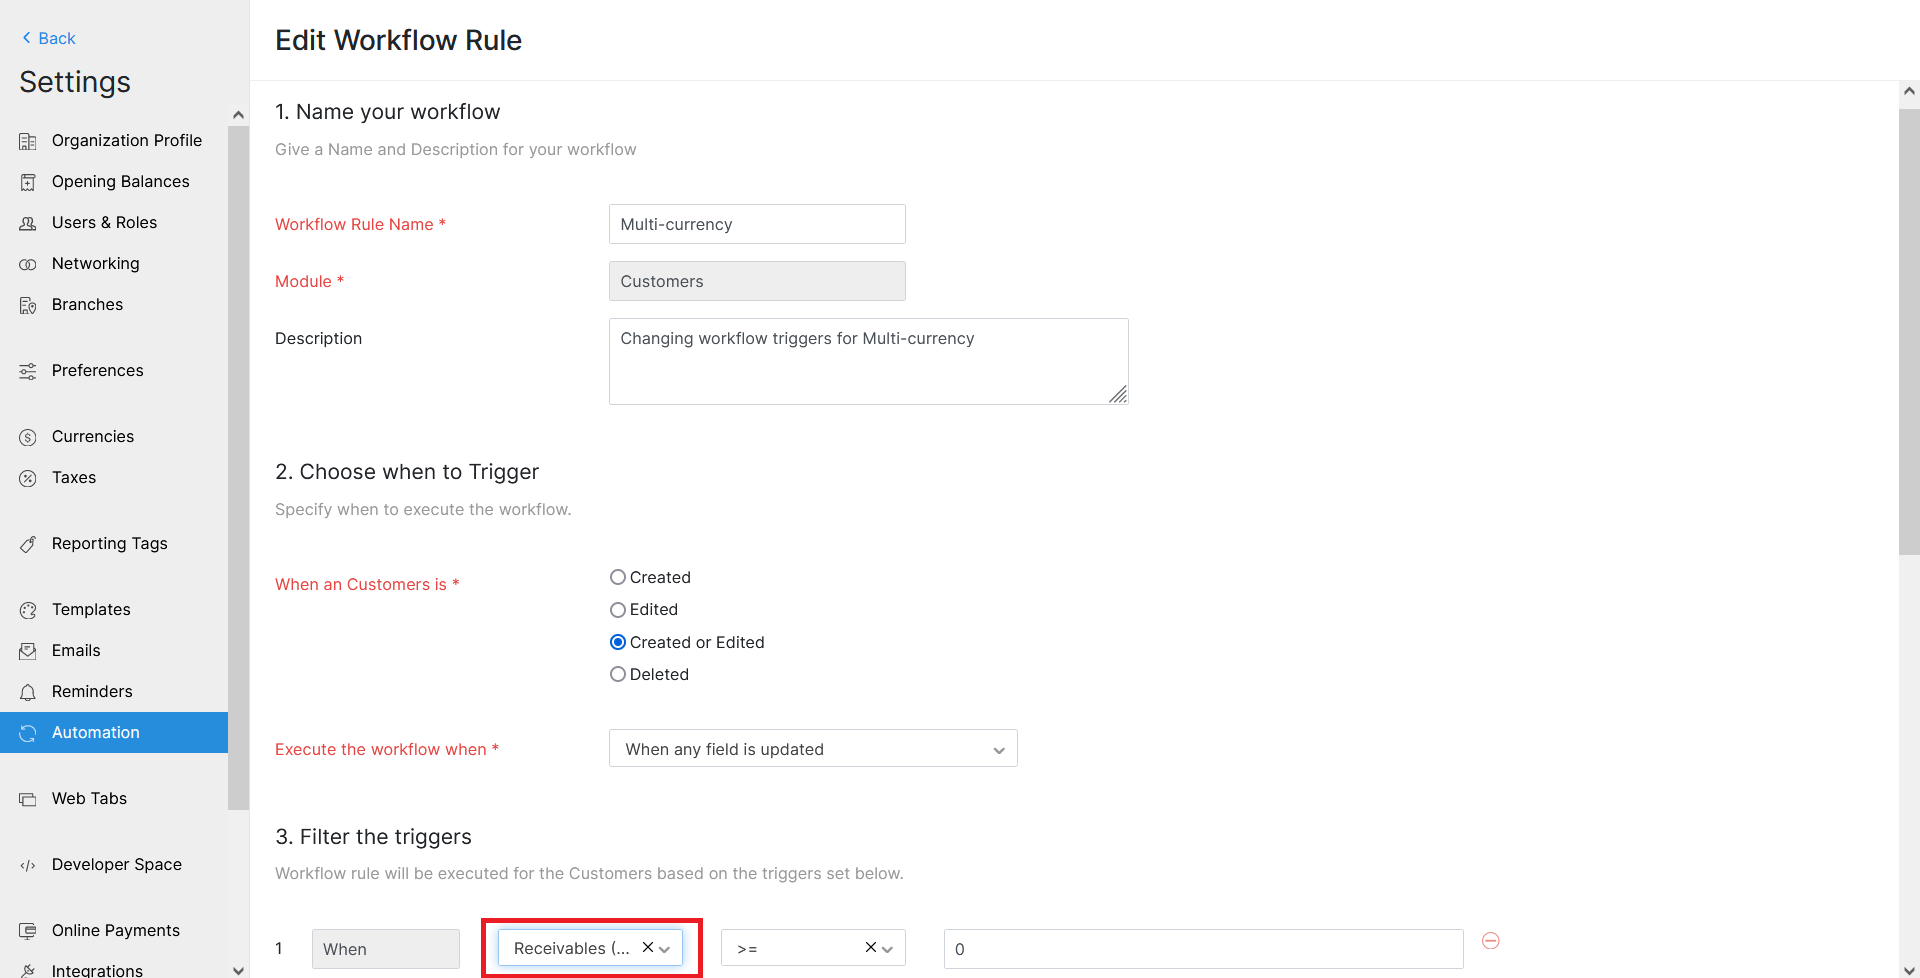Select the Created radio button
1920x978 pixels.
click(618, 577)
